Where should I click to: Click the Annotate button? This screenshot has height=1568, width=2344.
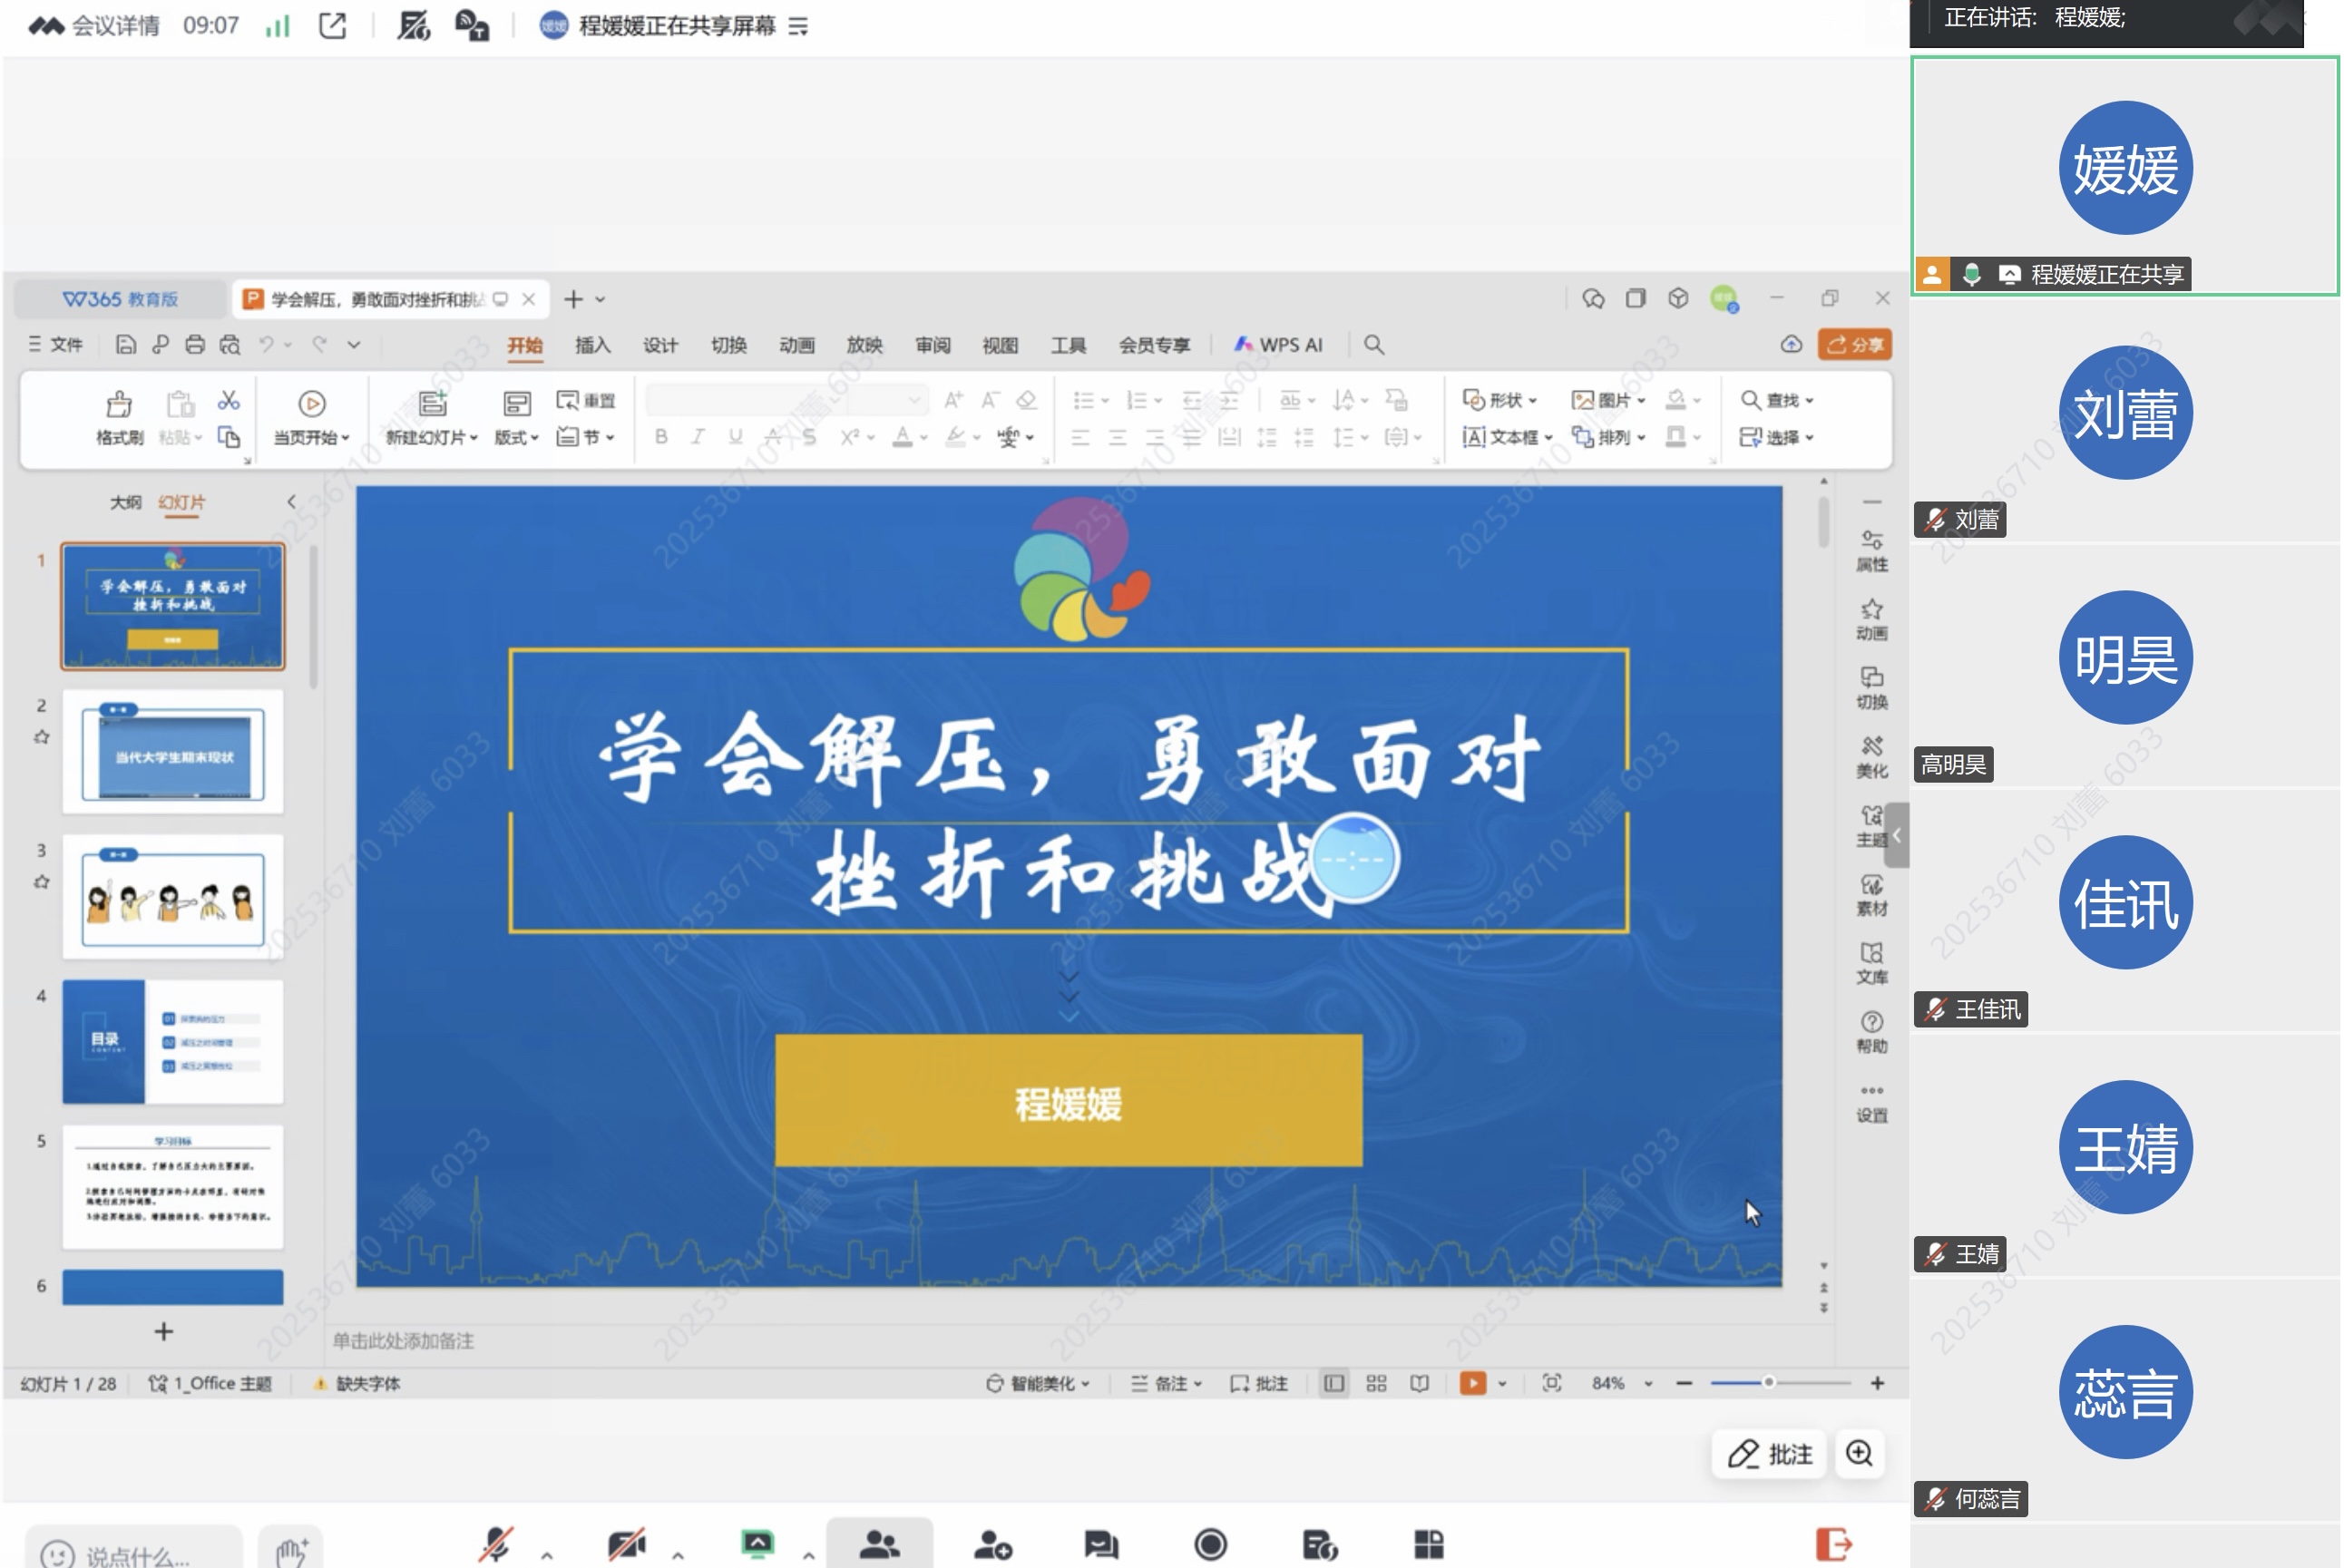(1769, 1453)
